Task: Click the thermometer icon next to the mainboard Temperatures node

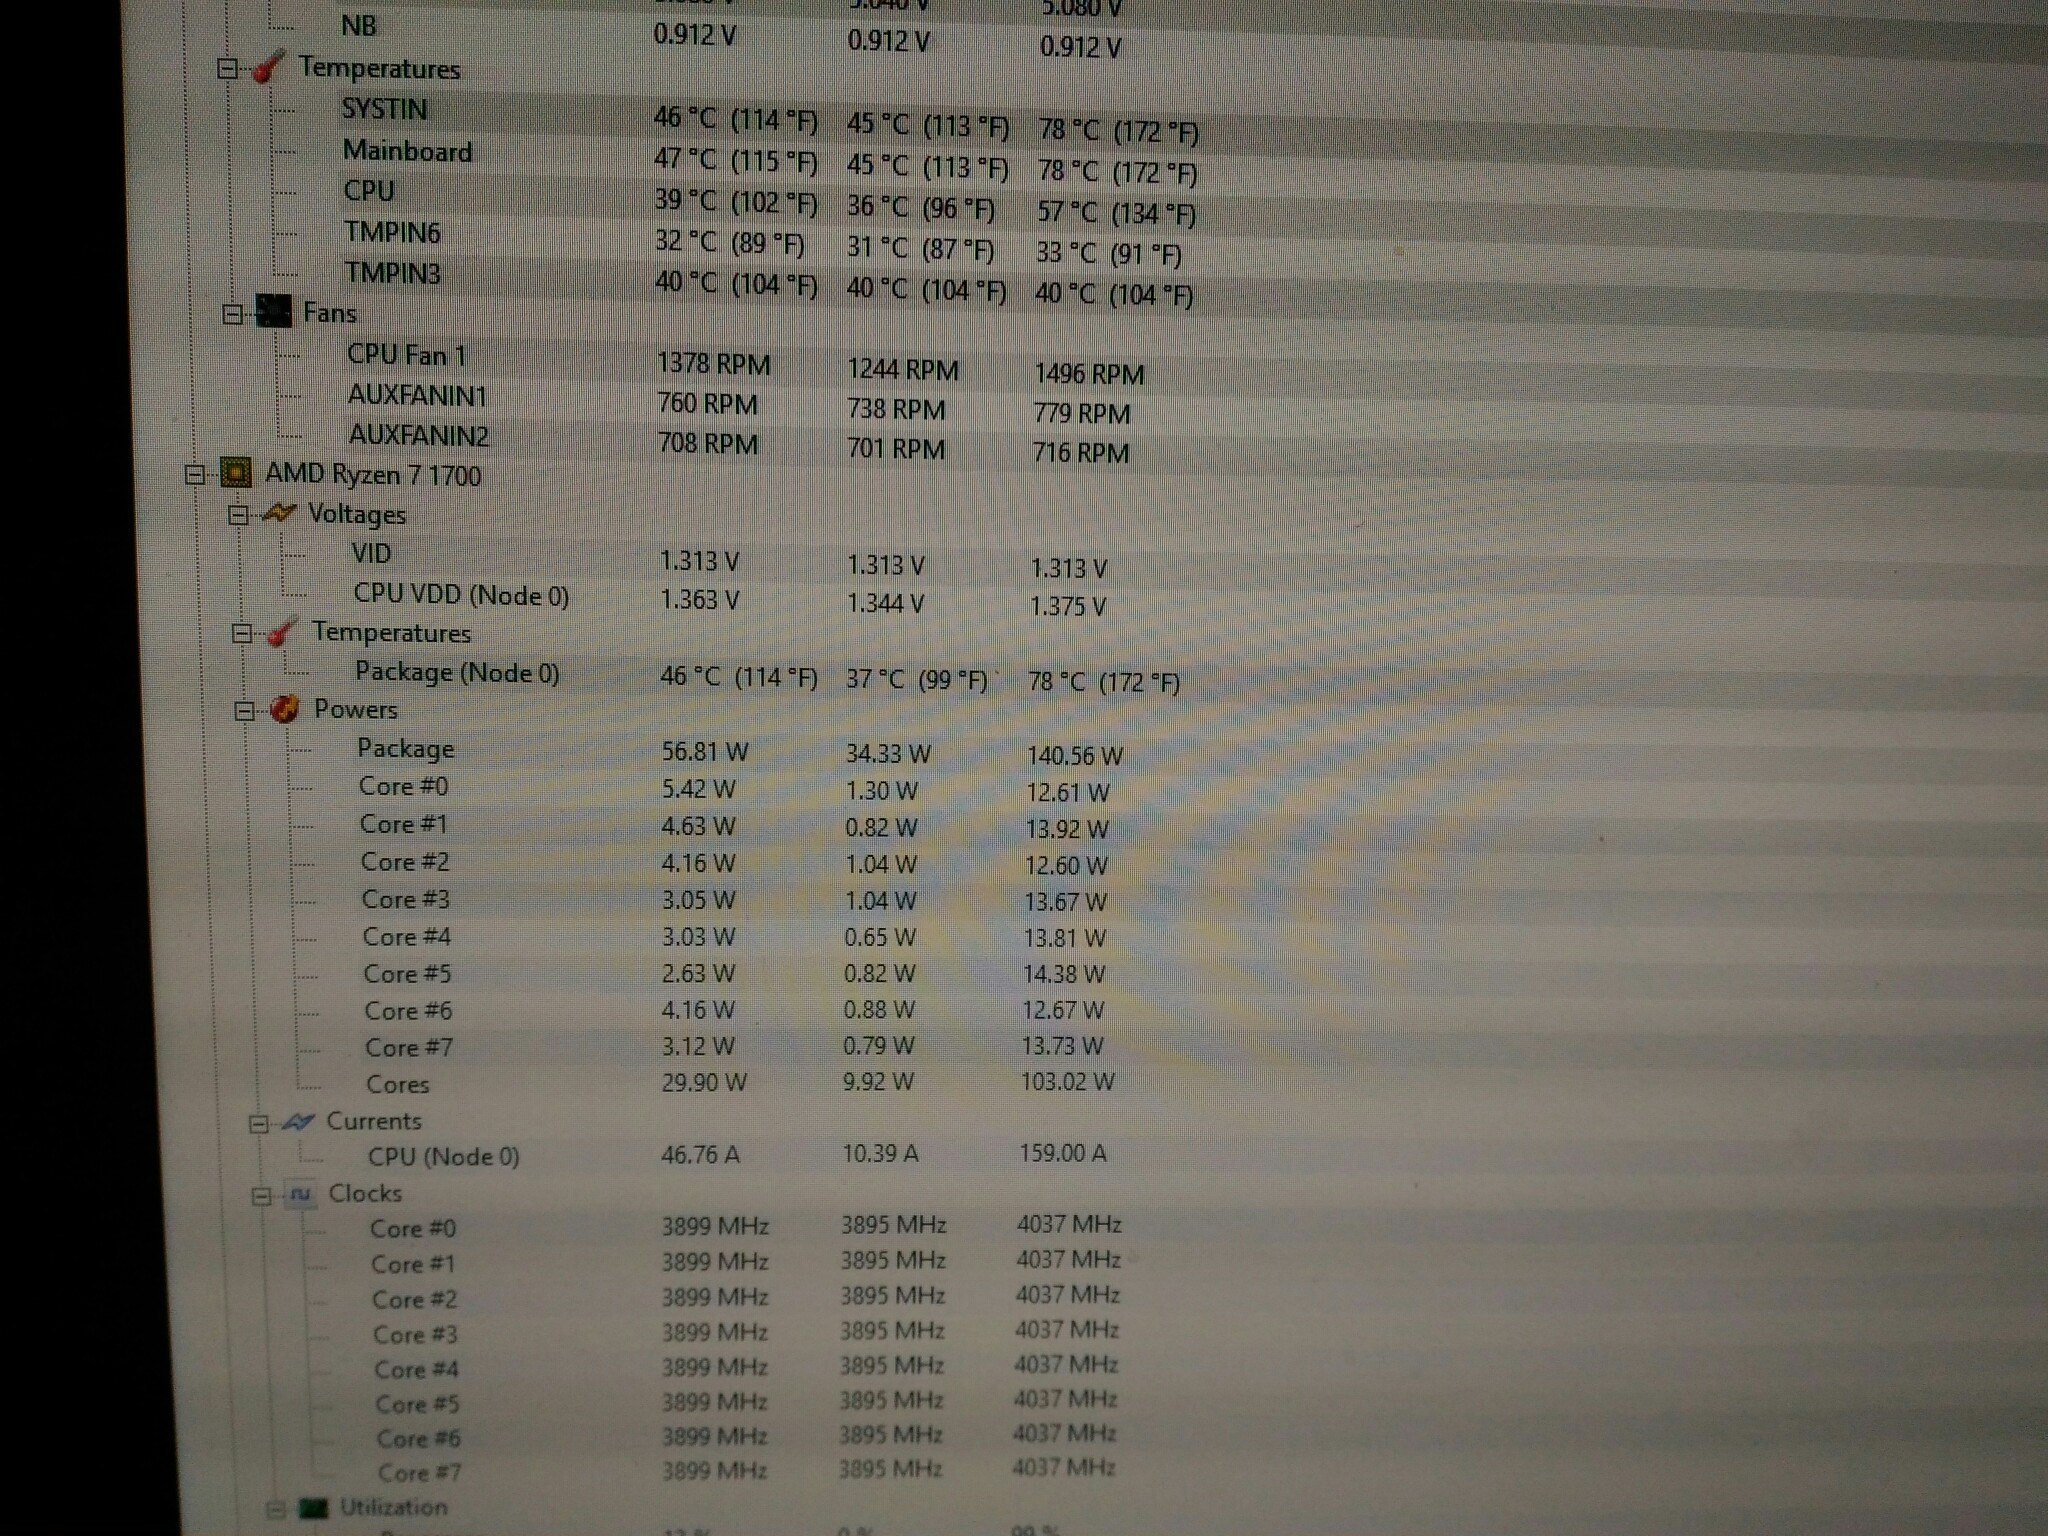Action: click(268, 68)
